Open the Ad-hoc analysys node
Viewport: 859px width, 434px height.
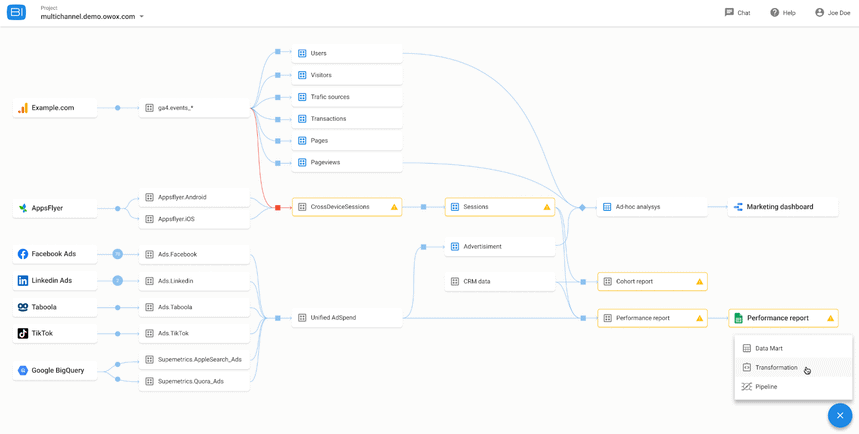click(652, 207)
